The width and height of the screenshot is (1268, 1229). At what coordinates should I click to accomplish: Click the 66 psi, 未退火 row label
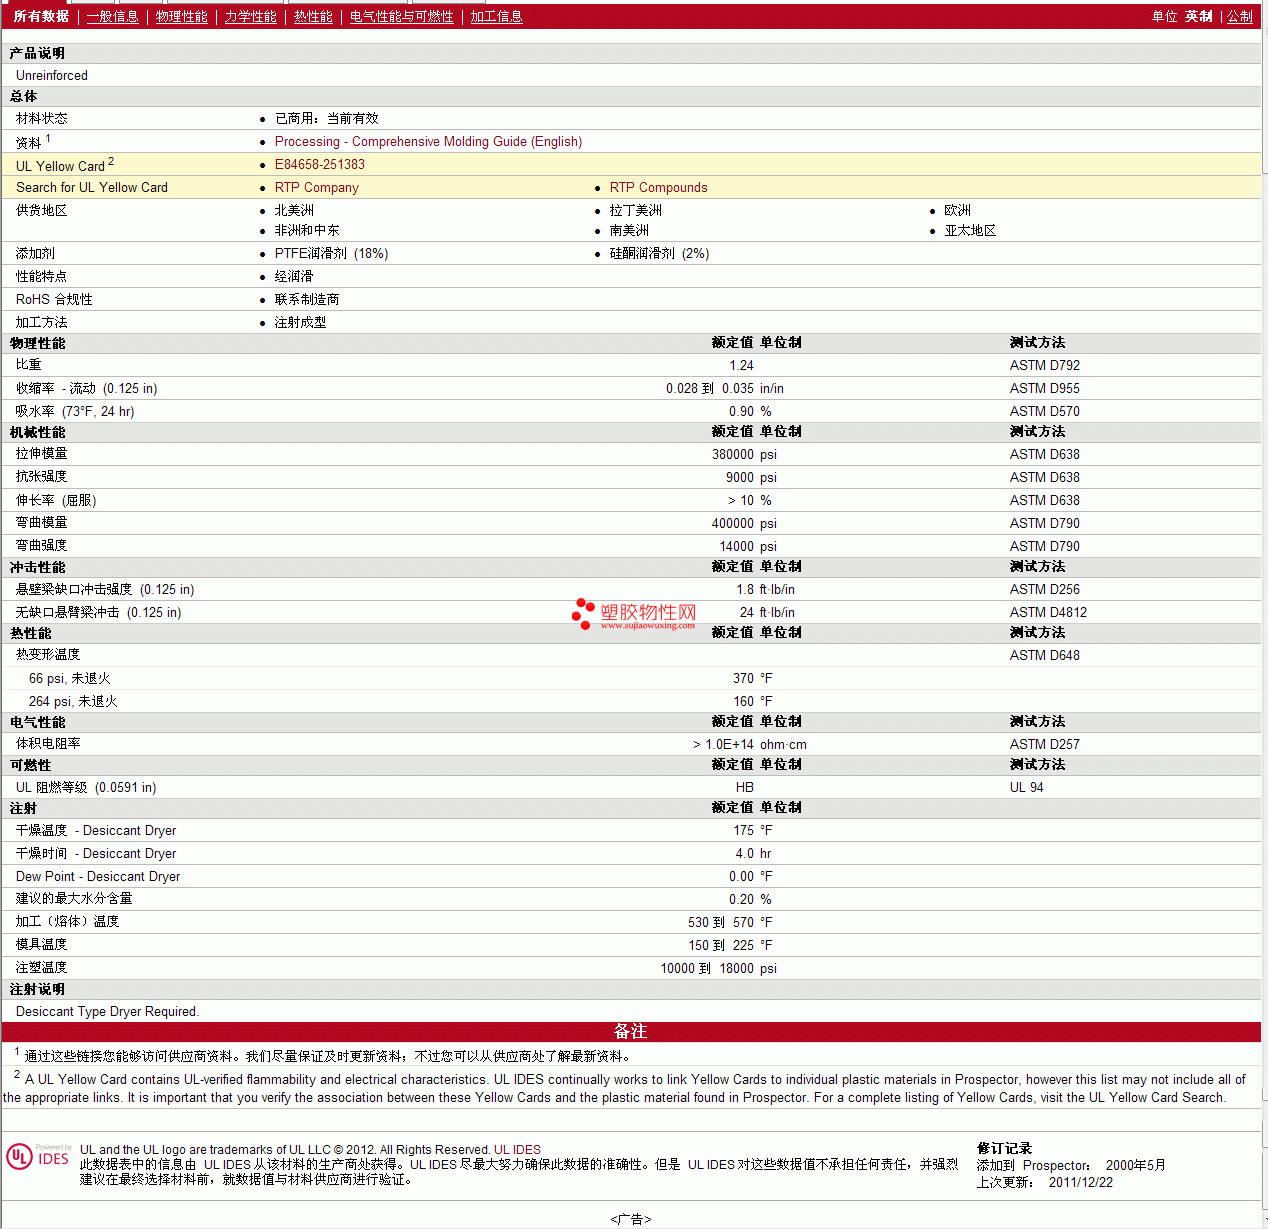click(70, 679)
